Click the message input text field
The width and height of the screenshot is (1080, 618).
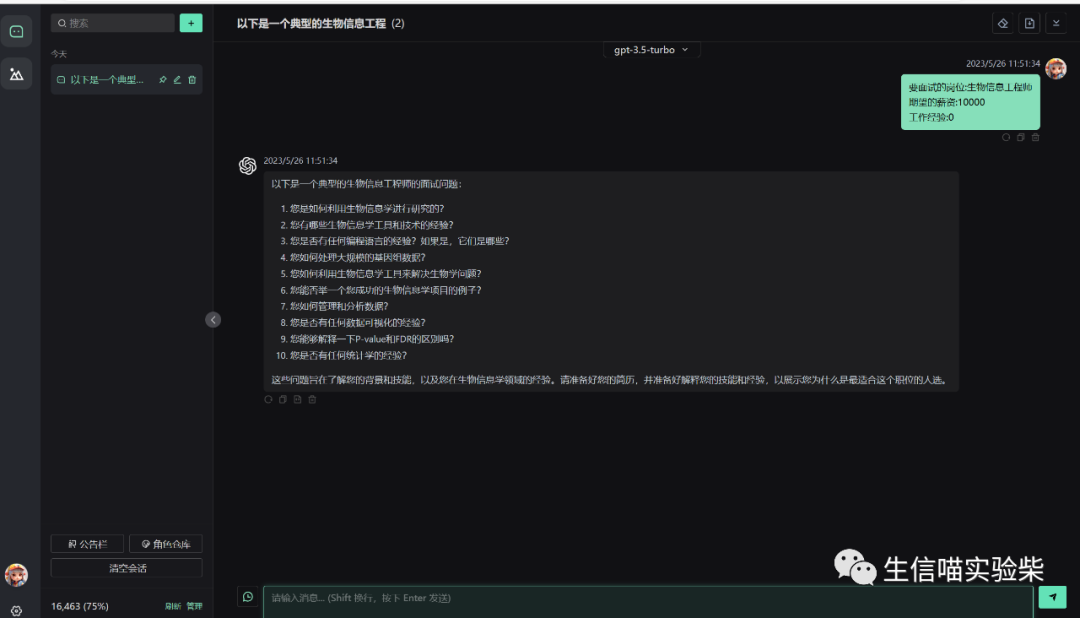[647, 598]
